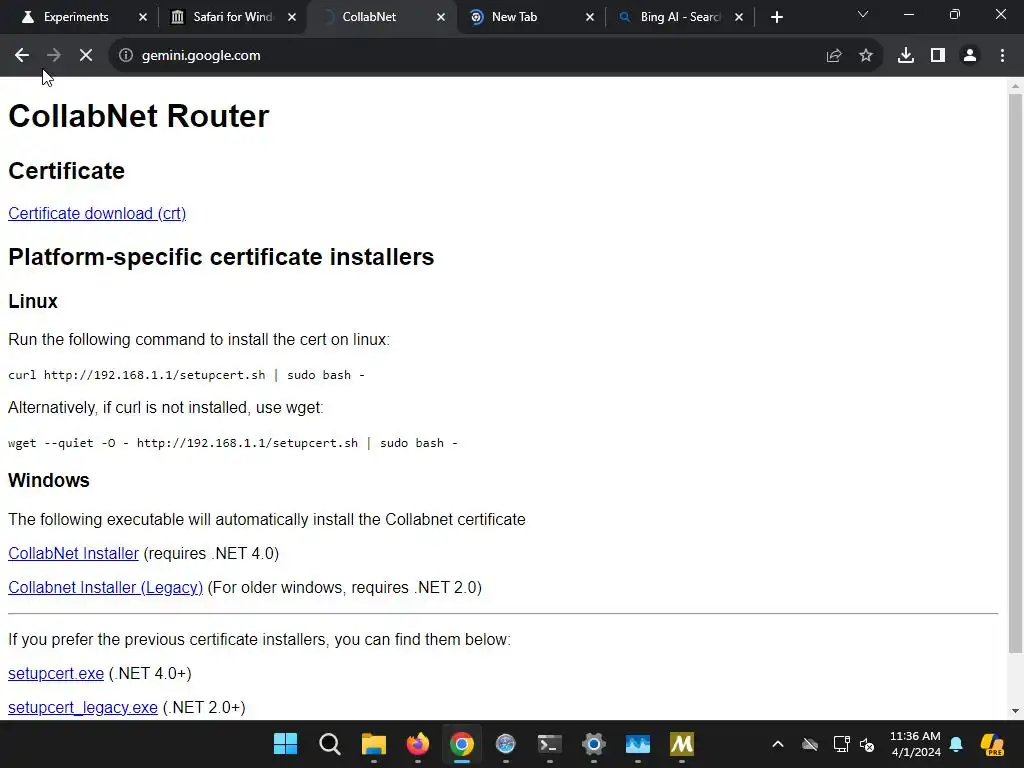The height and width of the screenshot is (768, 1024).
Task: Close the Experiments tab
Action: tap(143, 17)
